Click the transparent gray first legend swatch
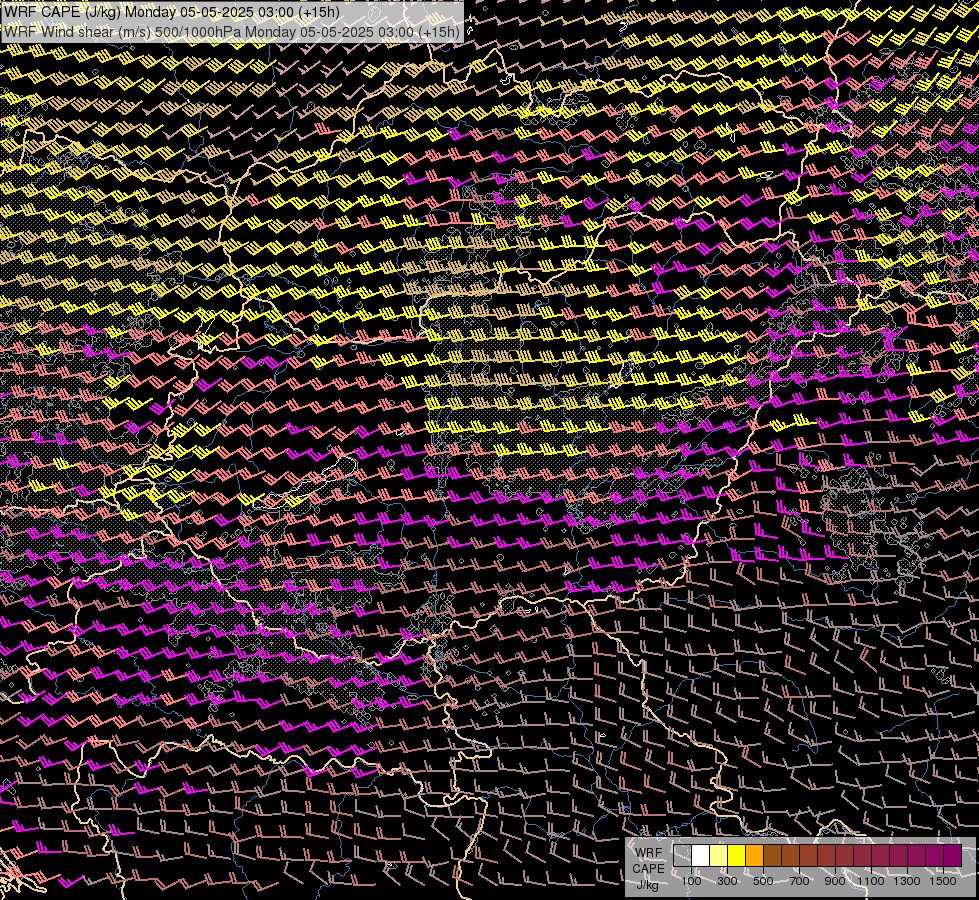The height and width of the screenshot is (900, 979). click(x=682, y=856)
